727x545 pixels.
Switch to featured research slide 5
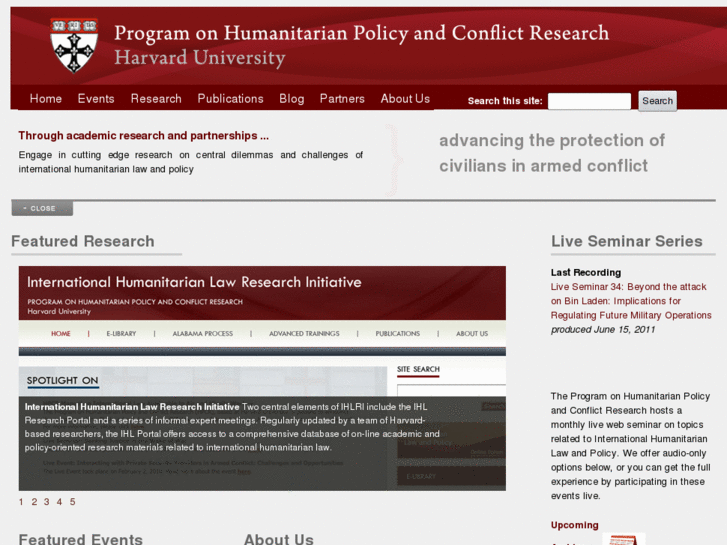click(x=72, y=502)
